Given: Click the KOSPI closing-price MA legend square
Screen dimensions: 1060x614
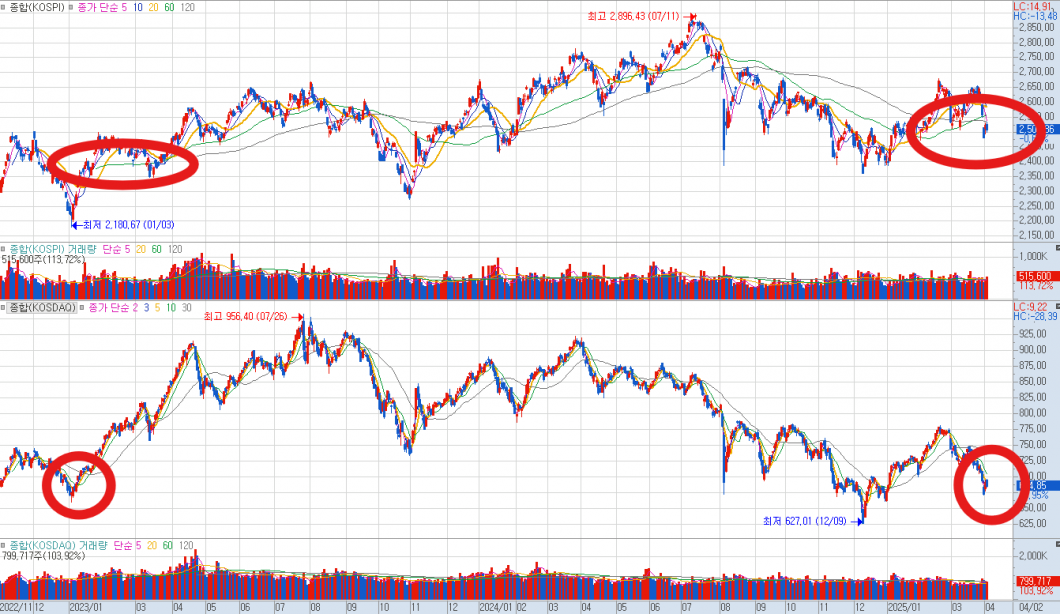Looking at the screenshot, I should coord(72,6).
